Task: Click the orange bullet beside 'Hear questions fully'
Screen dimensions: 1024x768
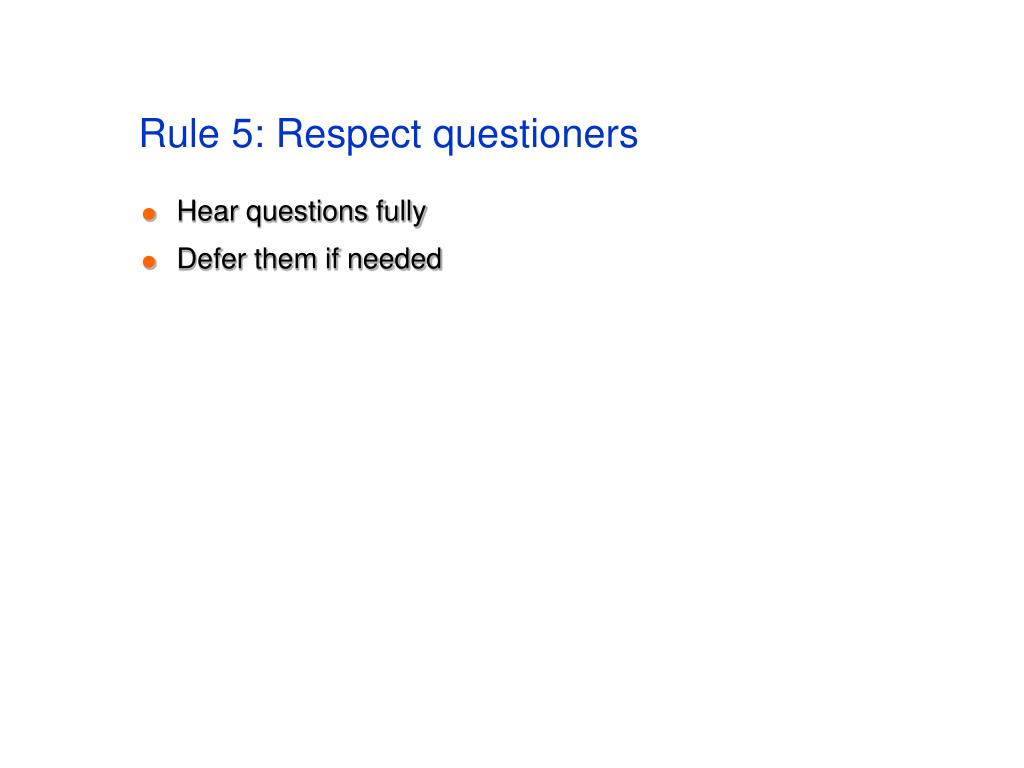Action: pyautogui.click(x=150, y=214)
